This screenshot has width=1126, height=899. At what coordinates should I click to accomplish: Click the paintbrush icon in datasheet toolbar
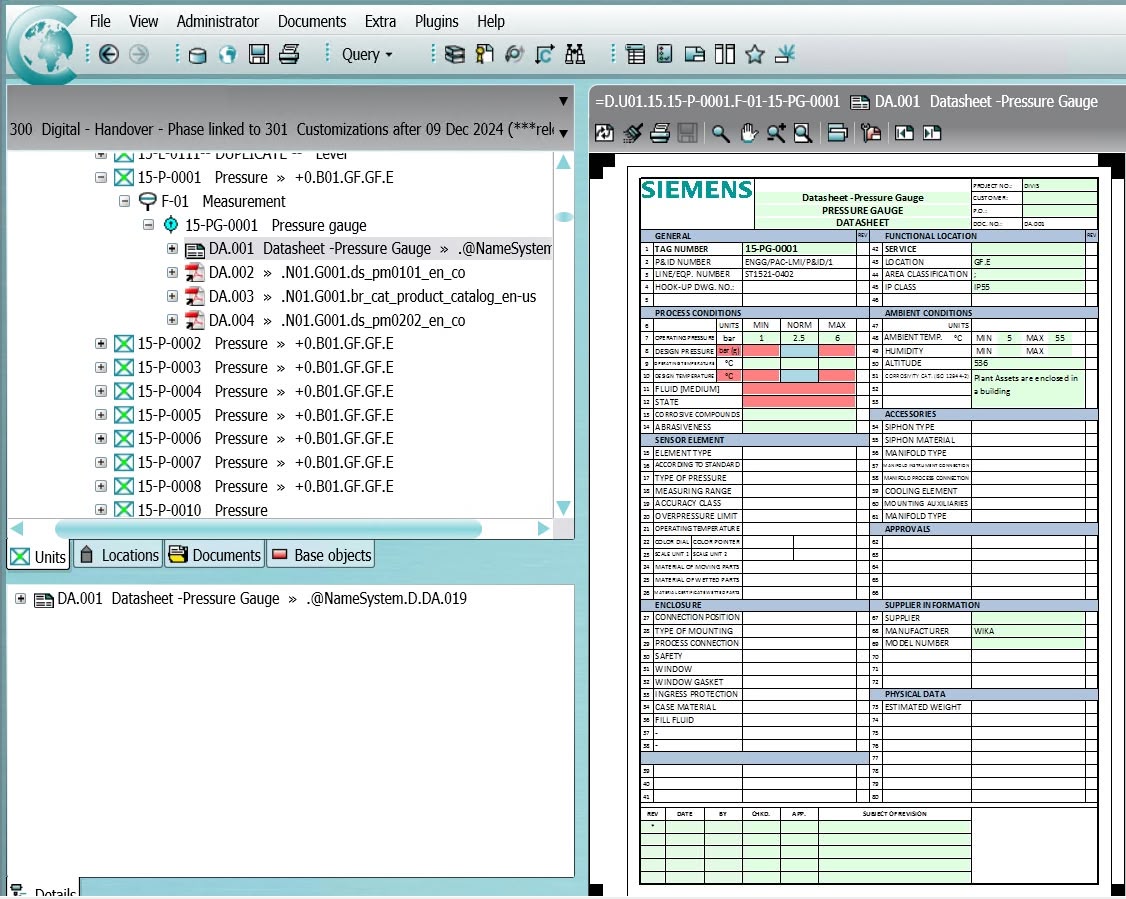(632, 133)
